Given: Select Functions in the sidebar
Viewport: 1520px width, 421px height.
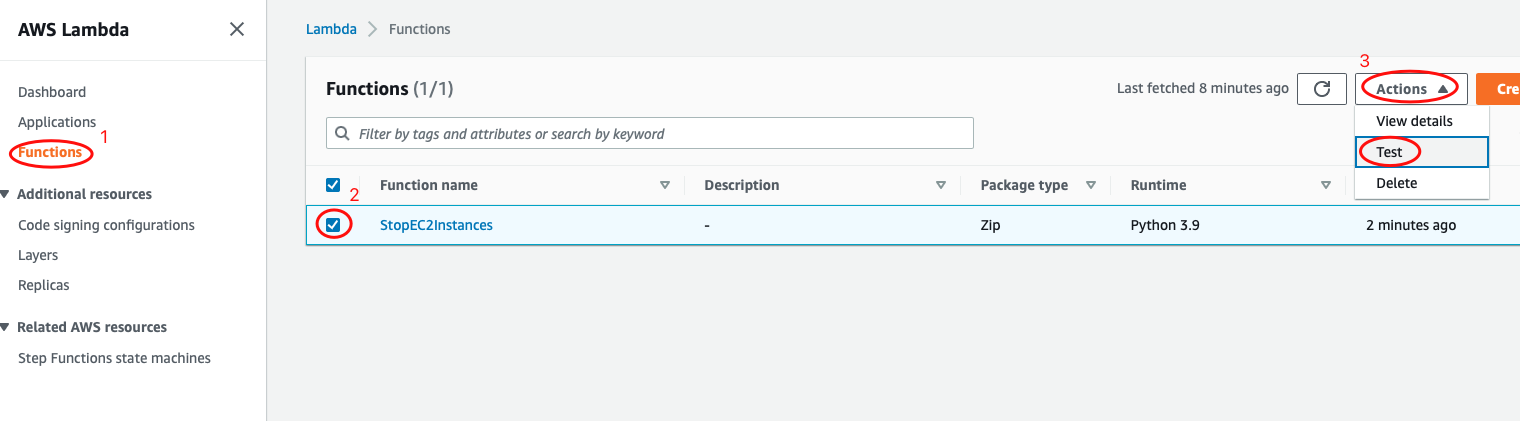Looking at the screenshot, I should coord(50,153).
